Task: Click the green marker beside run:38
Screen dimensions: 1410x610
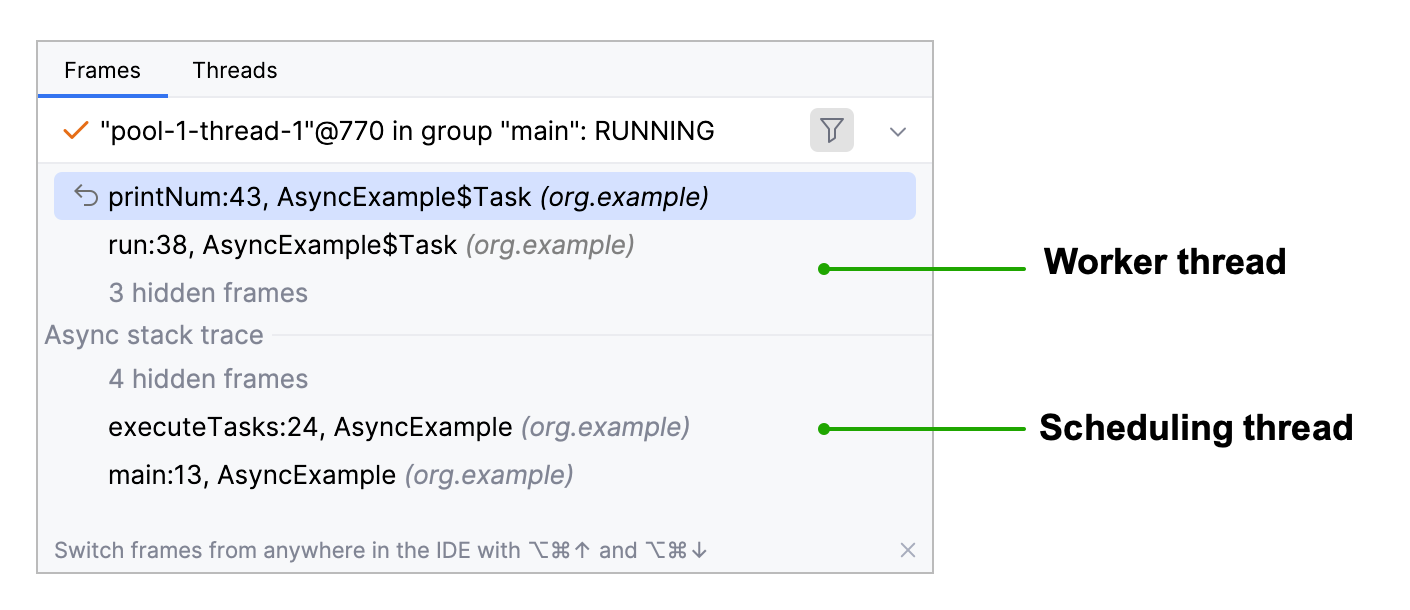Action: 822,268
